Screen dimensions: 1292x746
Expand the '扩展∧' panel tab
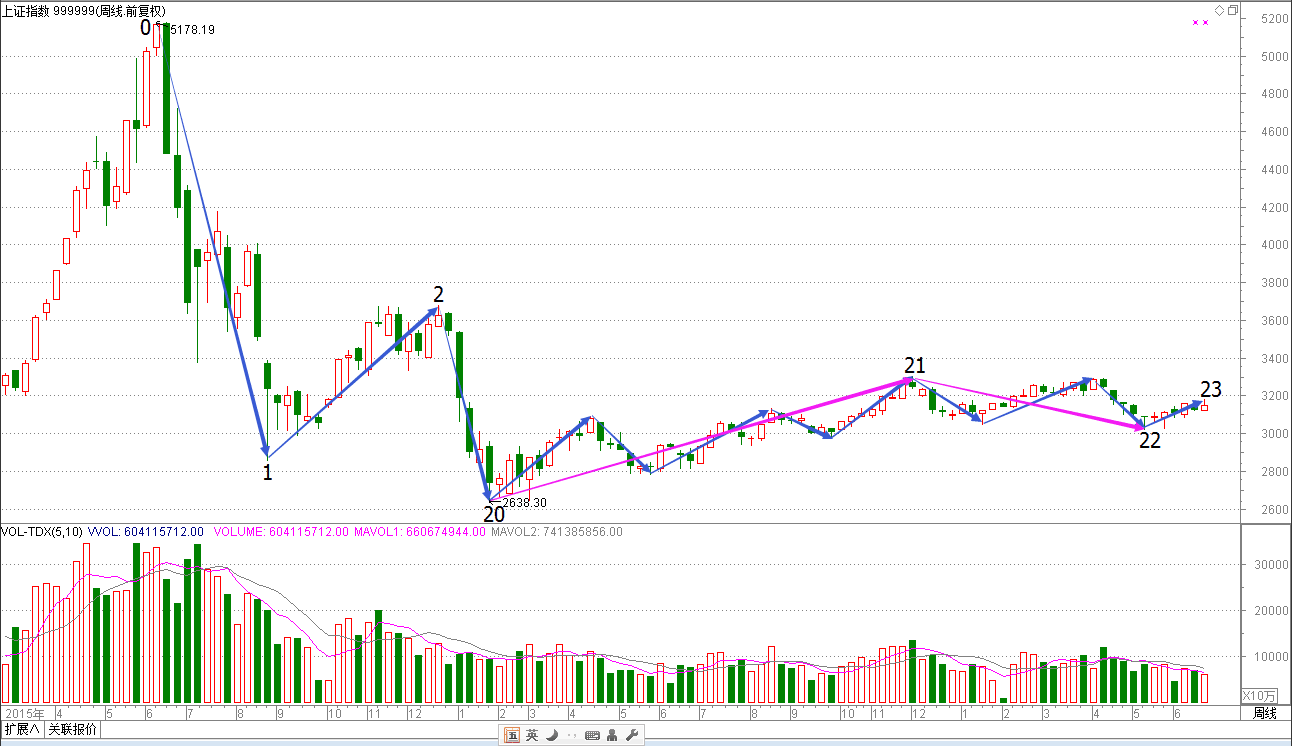pos(22,729)
